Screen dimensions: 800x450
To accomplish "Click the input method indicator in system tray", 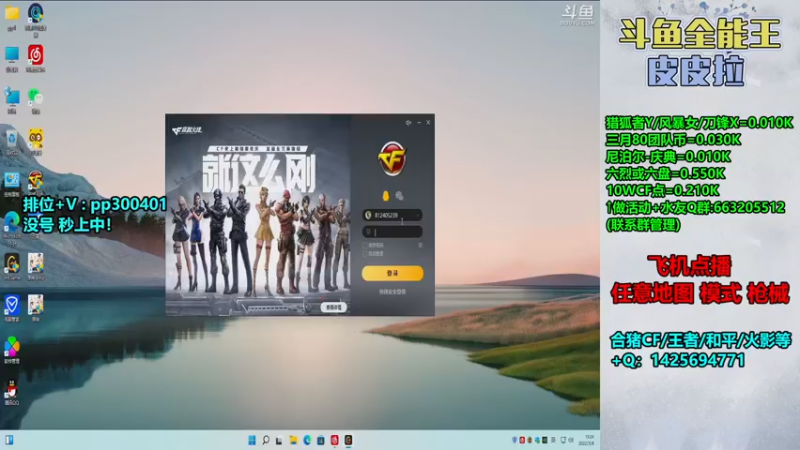I will (x=553, y=440).
